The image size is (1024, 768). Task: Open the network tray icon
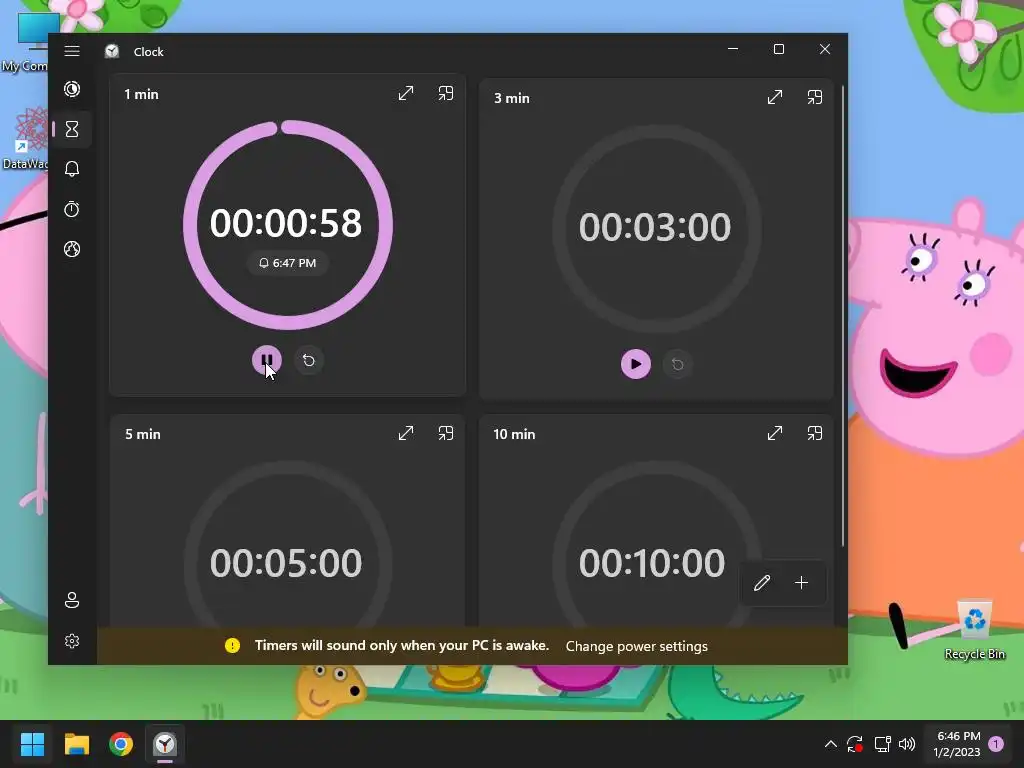(882, 744)
